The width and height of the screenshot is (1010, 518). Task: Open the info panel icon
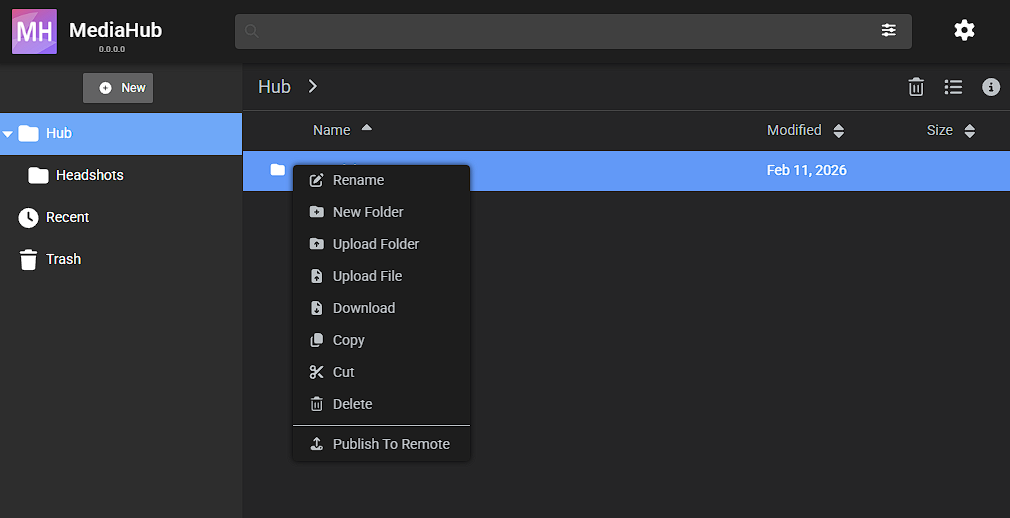pyautogui.click(x=991, y=87)
